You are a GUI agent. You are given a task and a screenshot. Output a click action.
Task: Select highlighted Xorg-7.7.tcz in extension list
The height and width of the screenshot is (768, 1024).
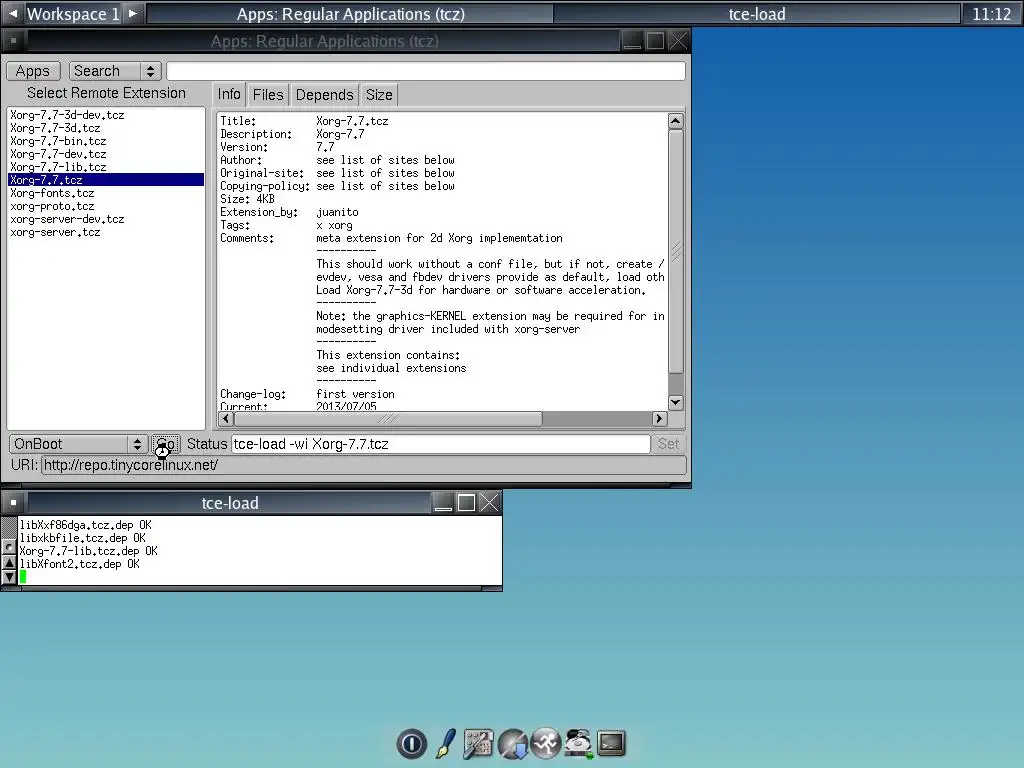(x=106, y=180)
